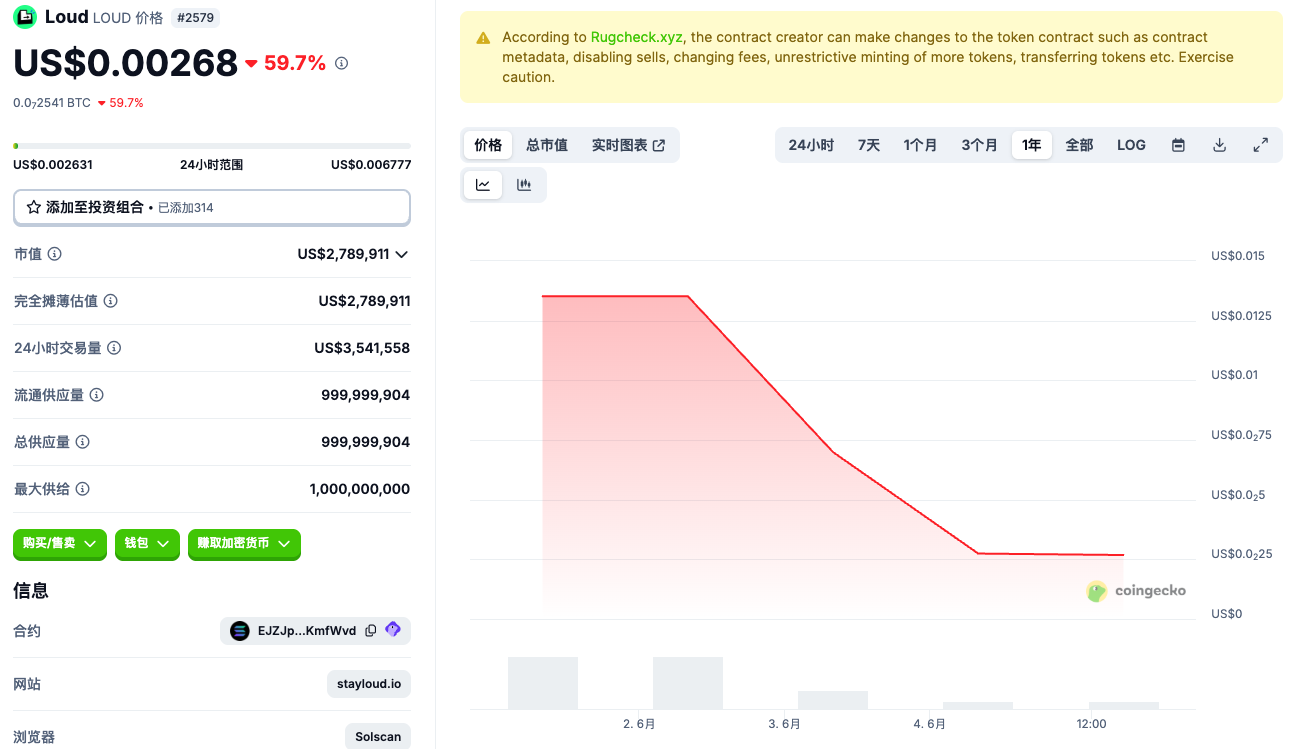The height and width of the screenshot is (749, 1299).
Task: Click info icon next to 市值
Action: (x=55, y=254)
